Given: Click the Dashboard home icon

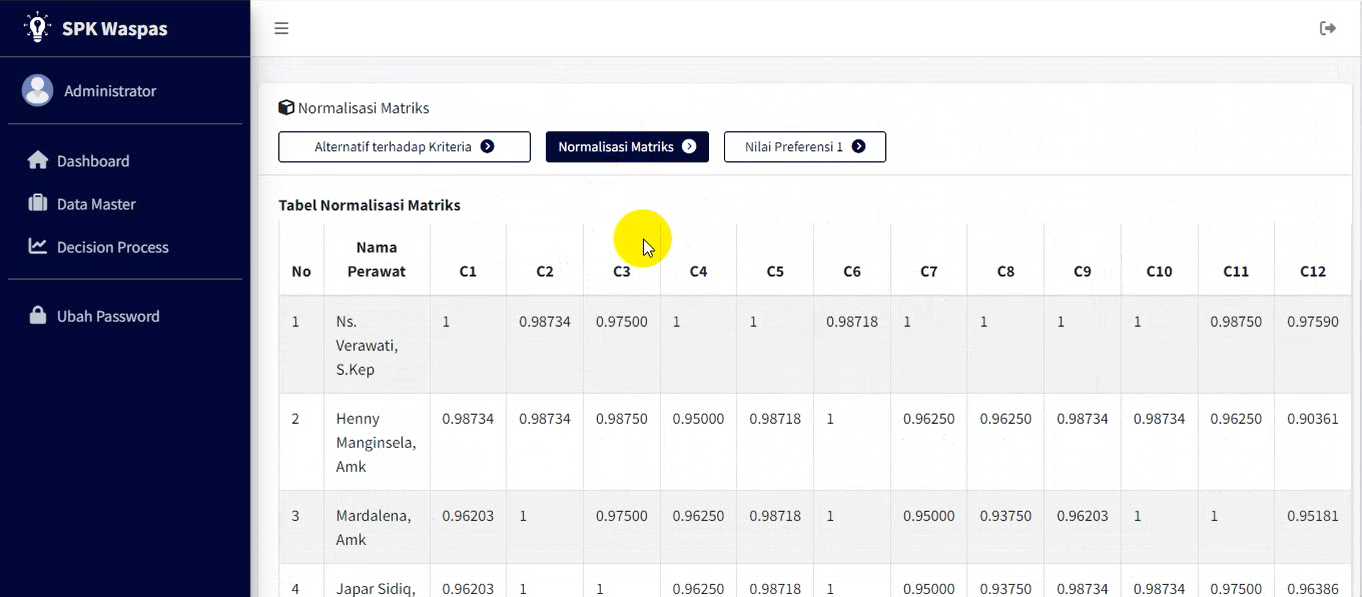Looking at the screenshot, I should pos(38,160).
